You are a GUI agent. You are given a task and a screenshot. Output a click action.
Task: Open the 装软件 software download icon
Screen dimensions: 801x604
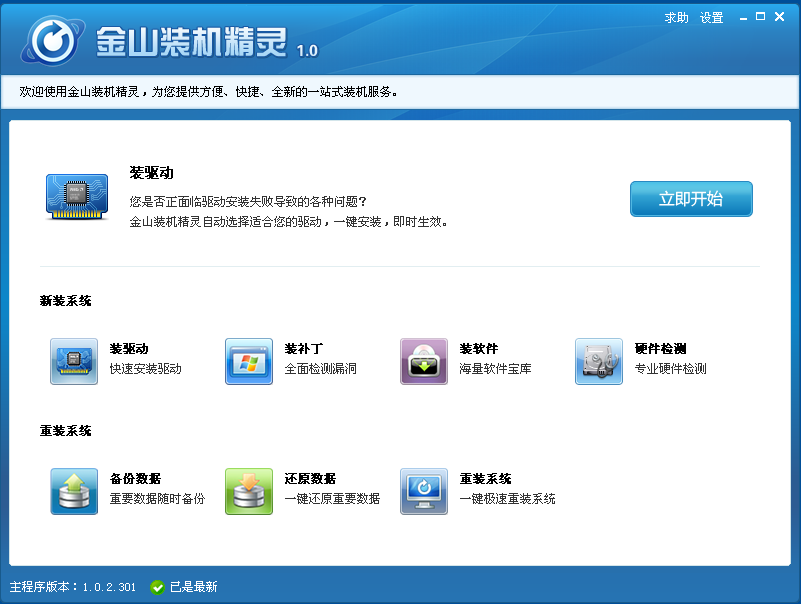point(424,361)
